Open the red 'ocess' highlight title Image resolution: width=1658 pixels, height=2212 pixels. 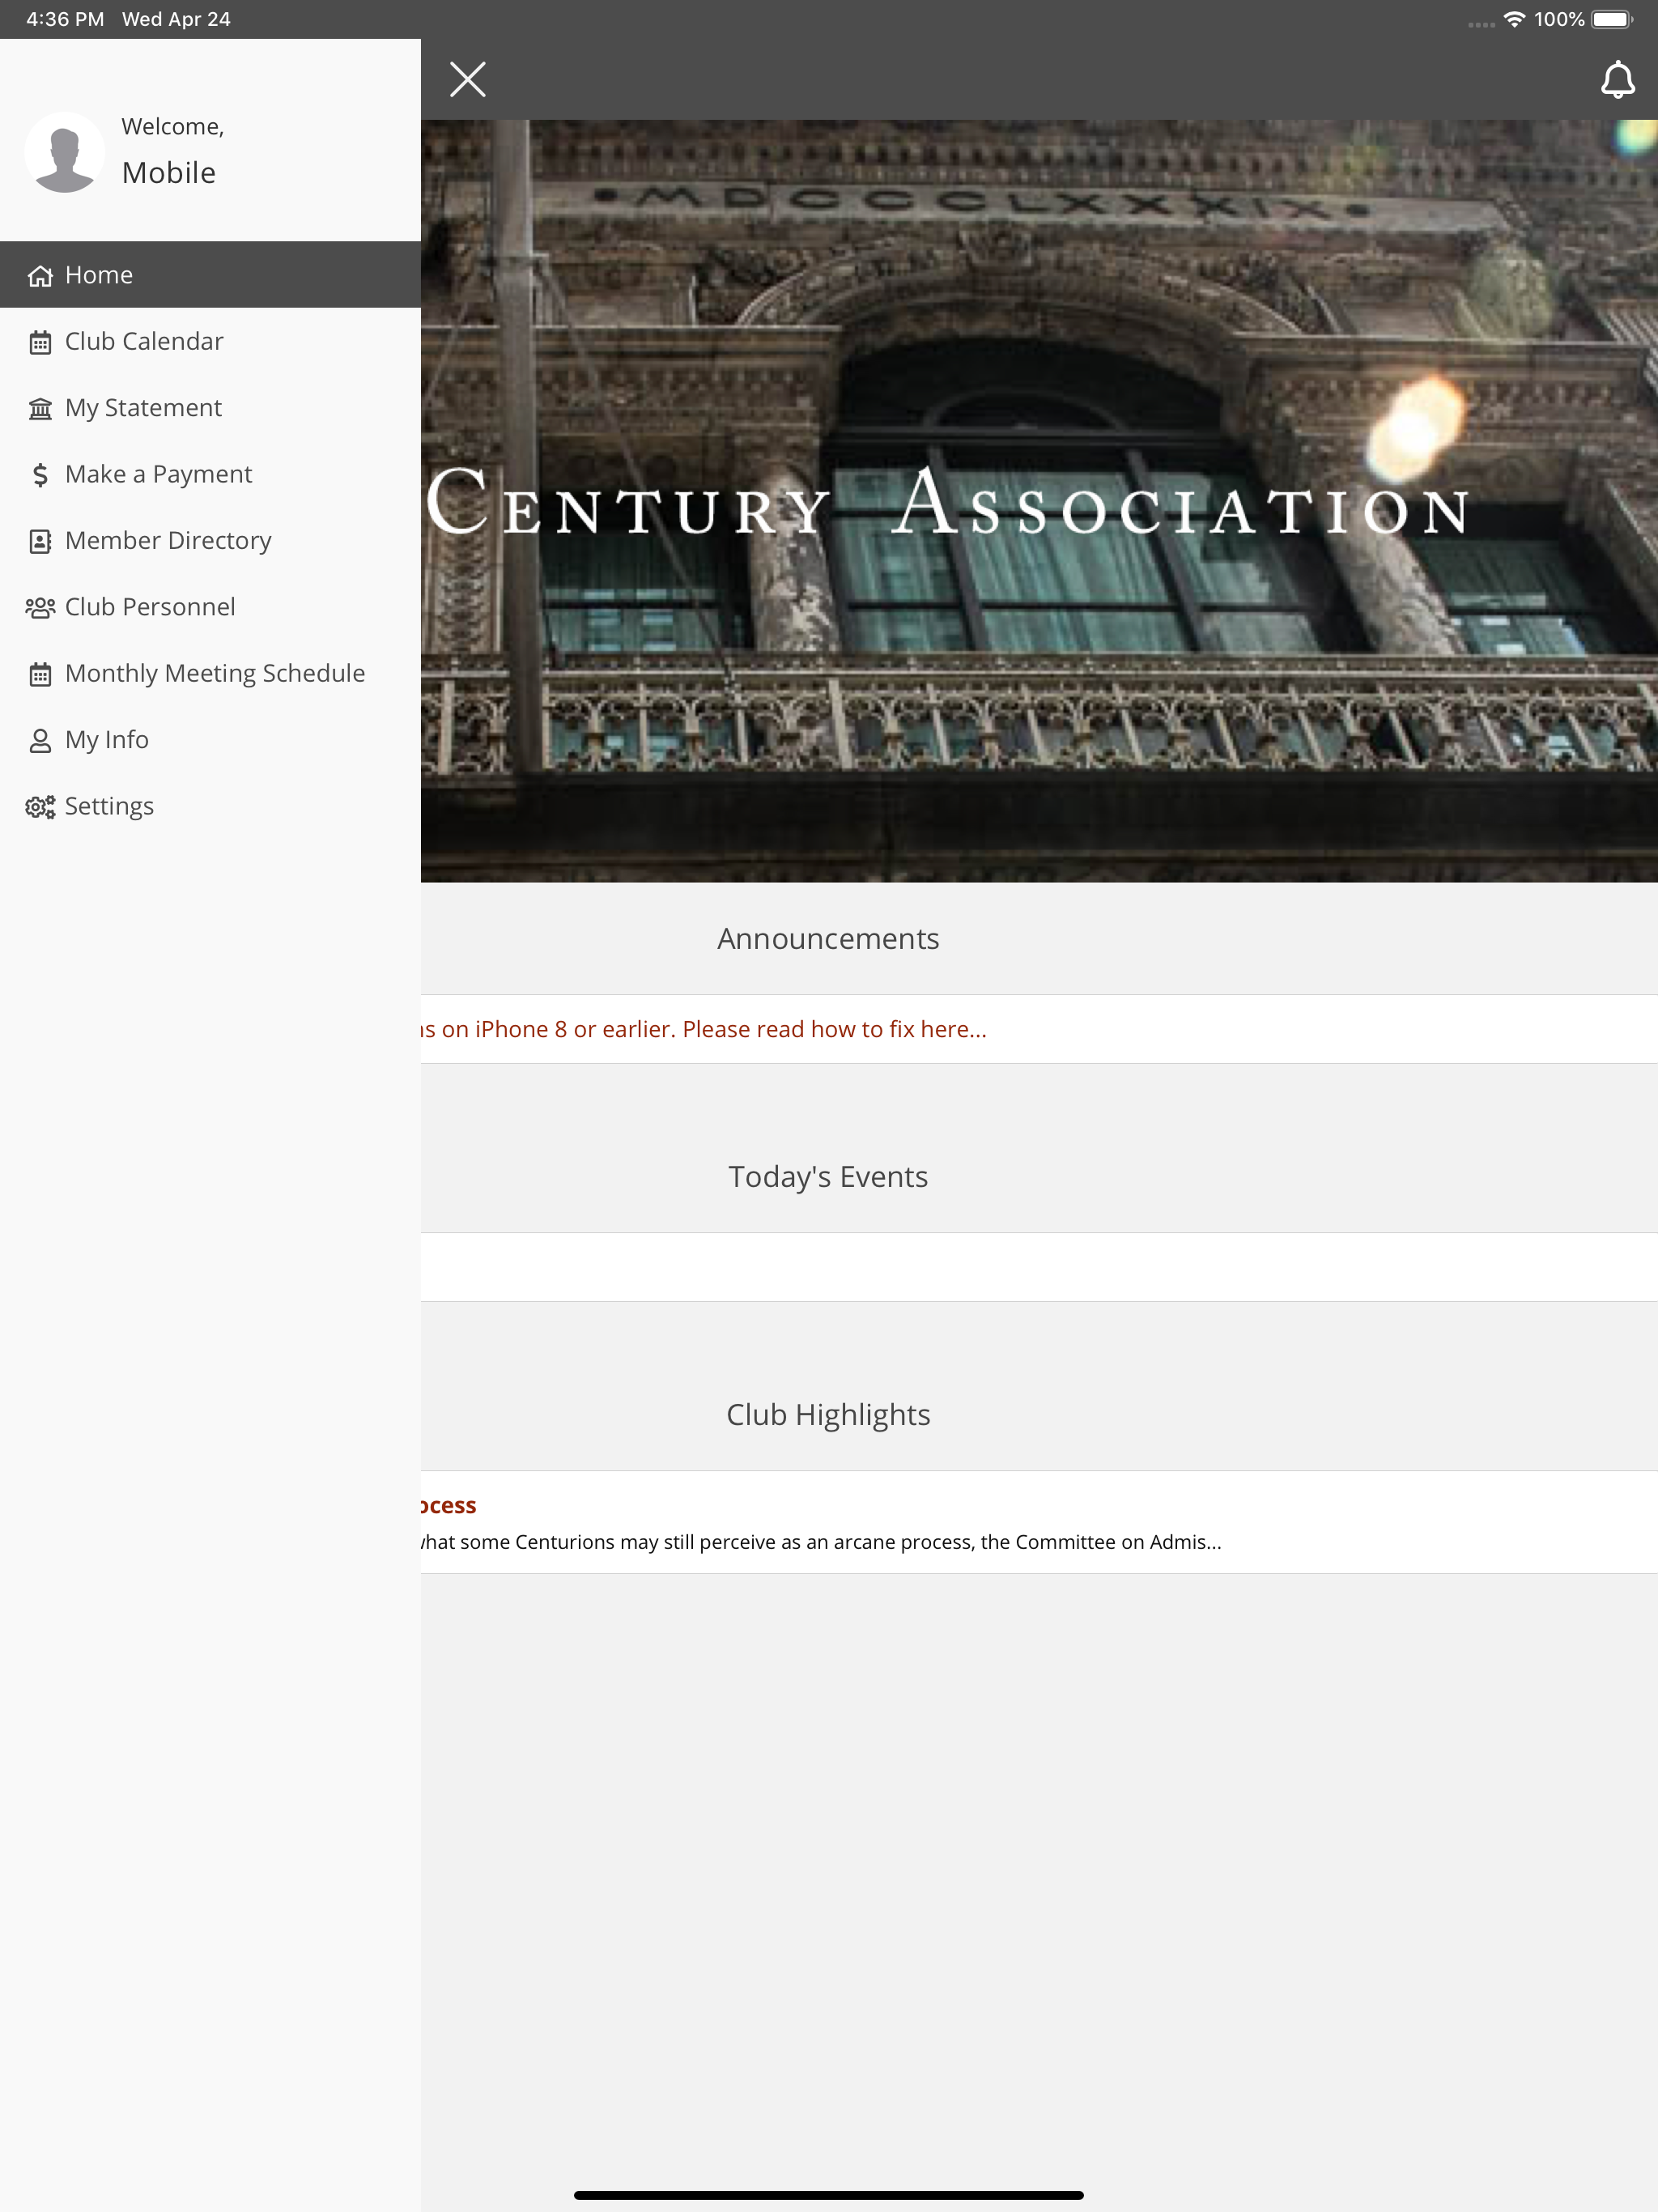point(449,1505)
